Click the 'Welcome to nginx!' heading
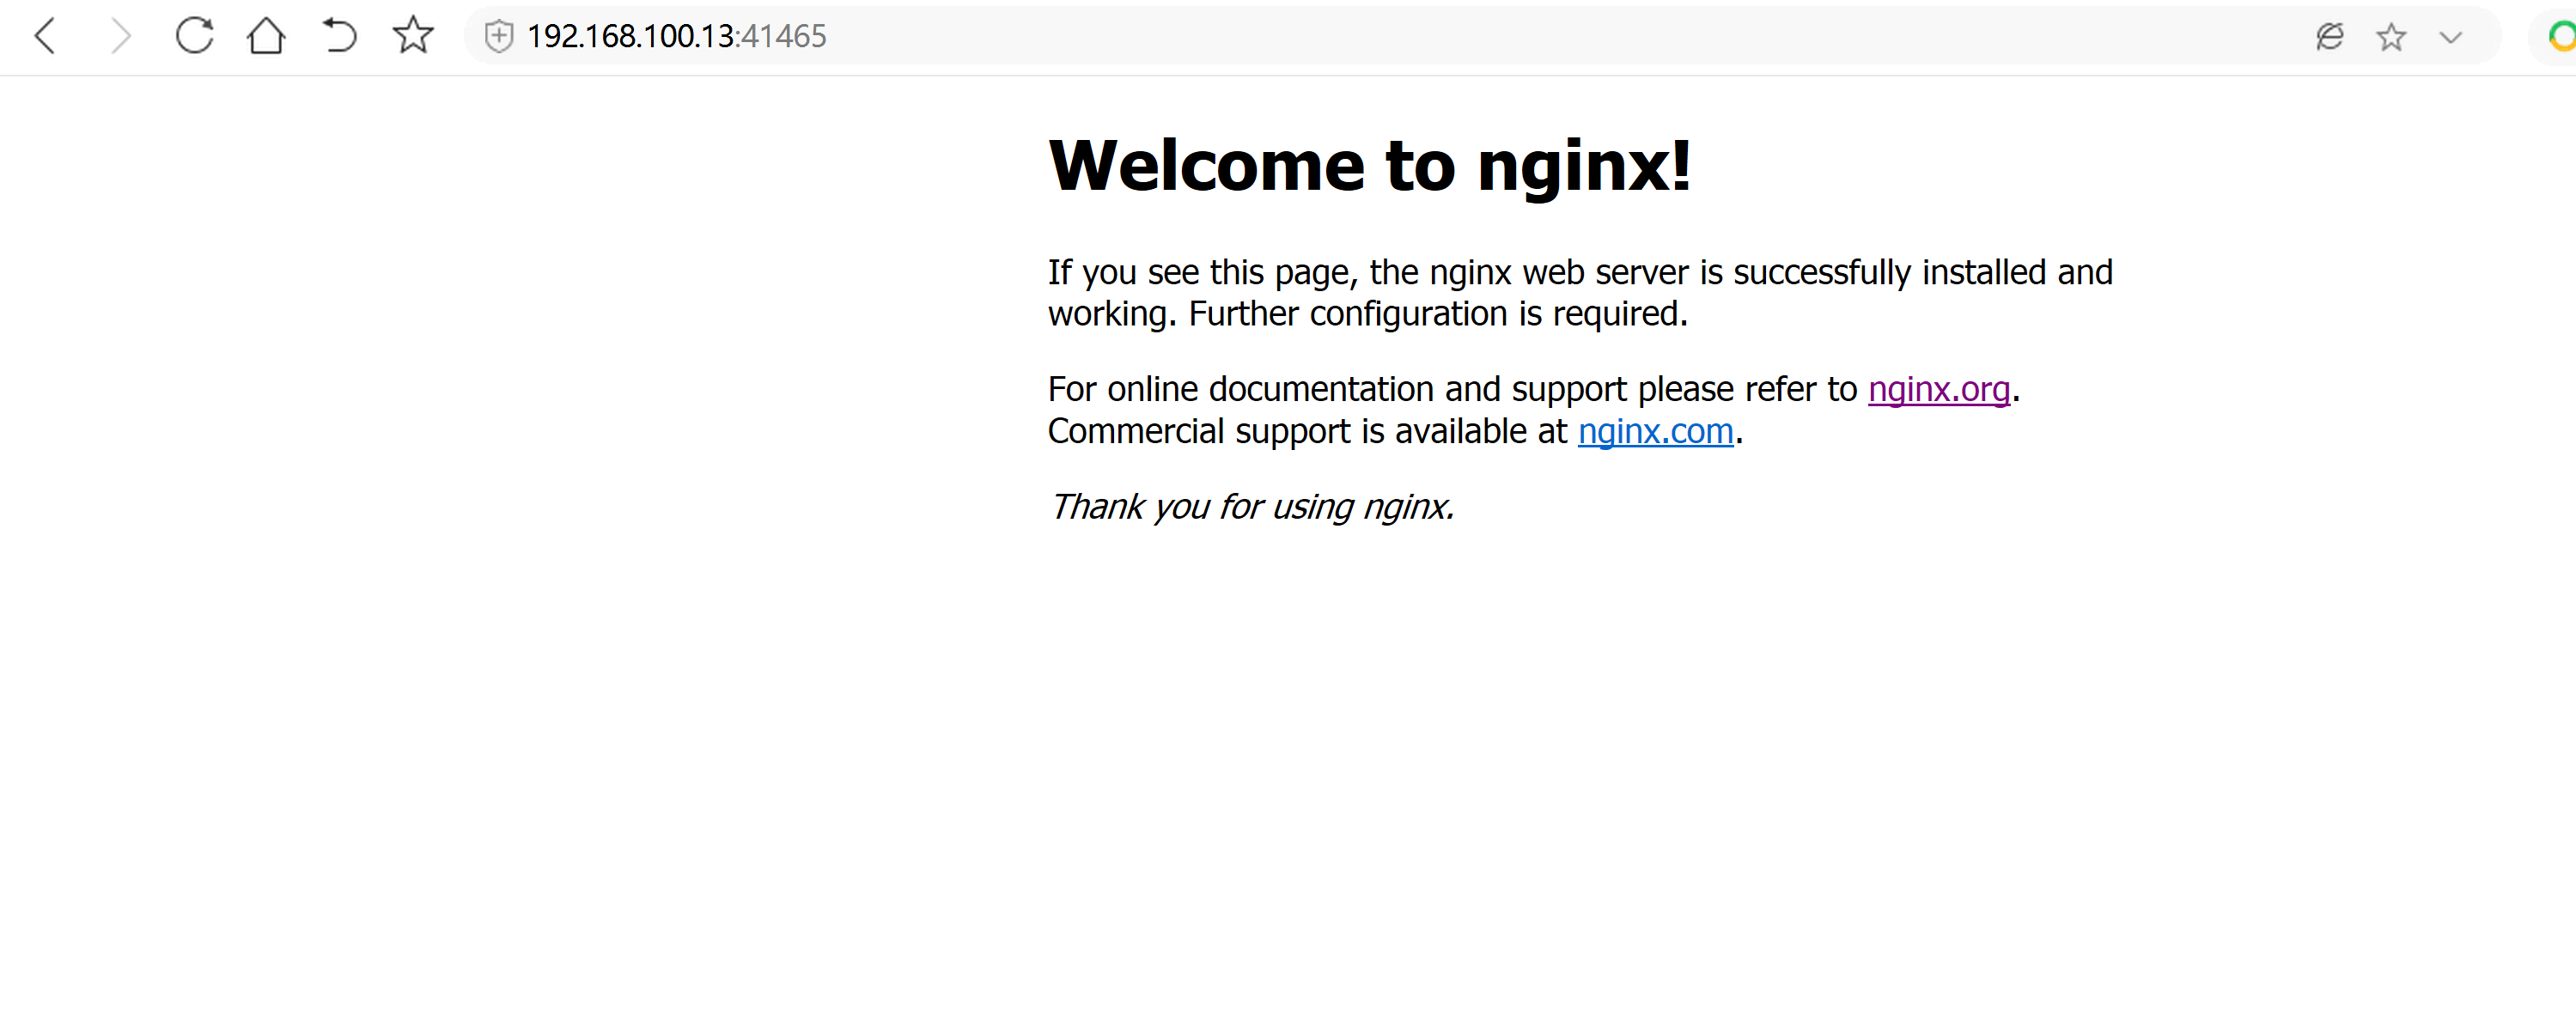 (1370, 166)
